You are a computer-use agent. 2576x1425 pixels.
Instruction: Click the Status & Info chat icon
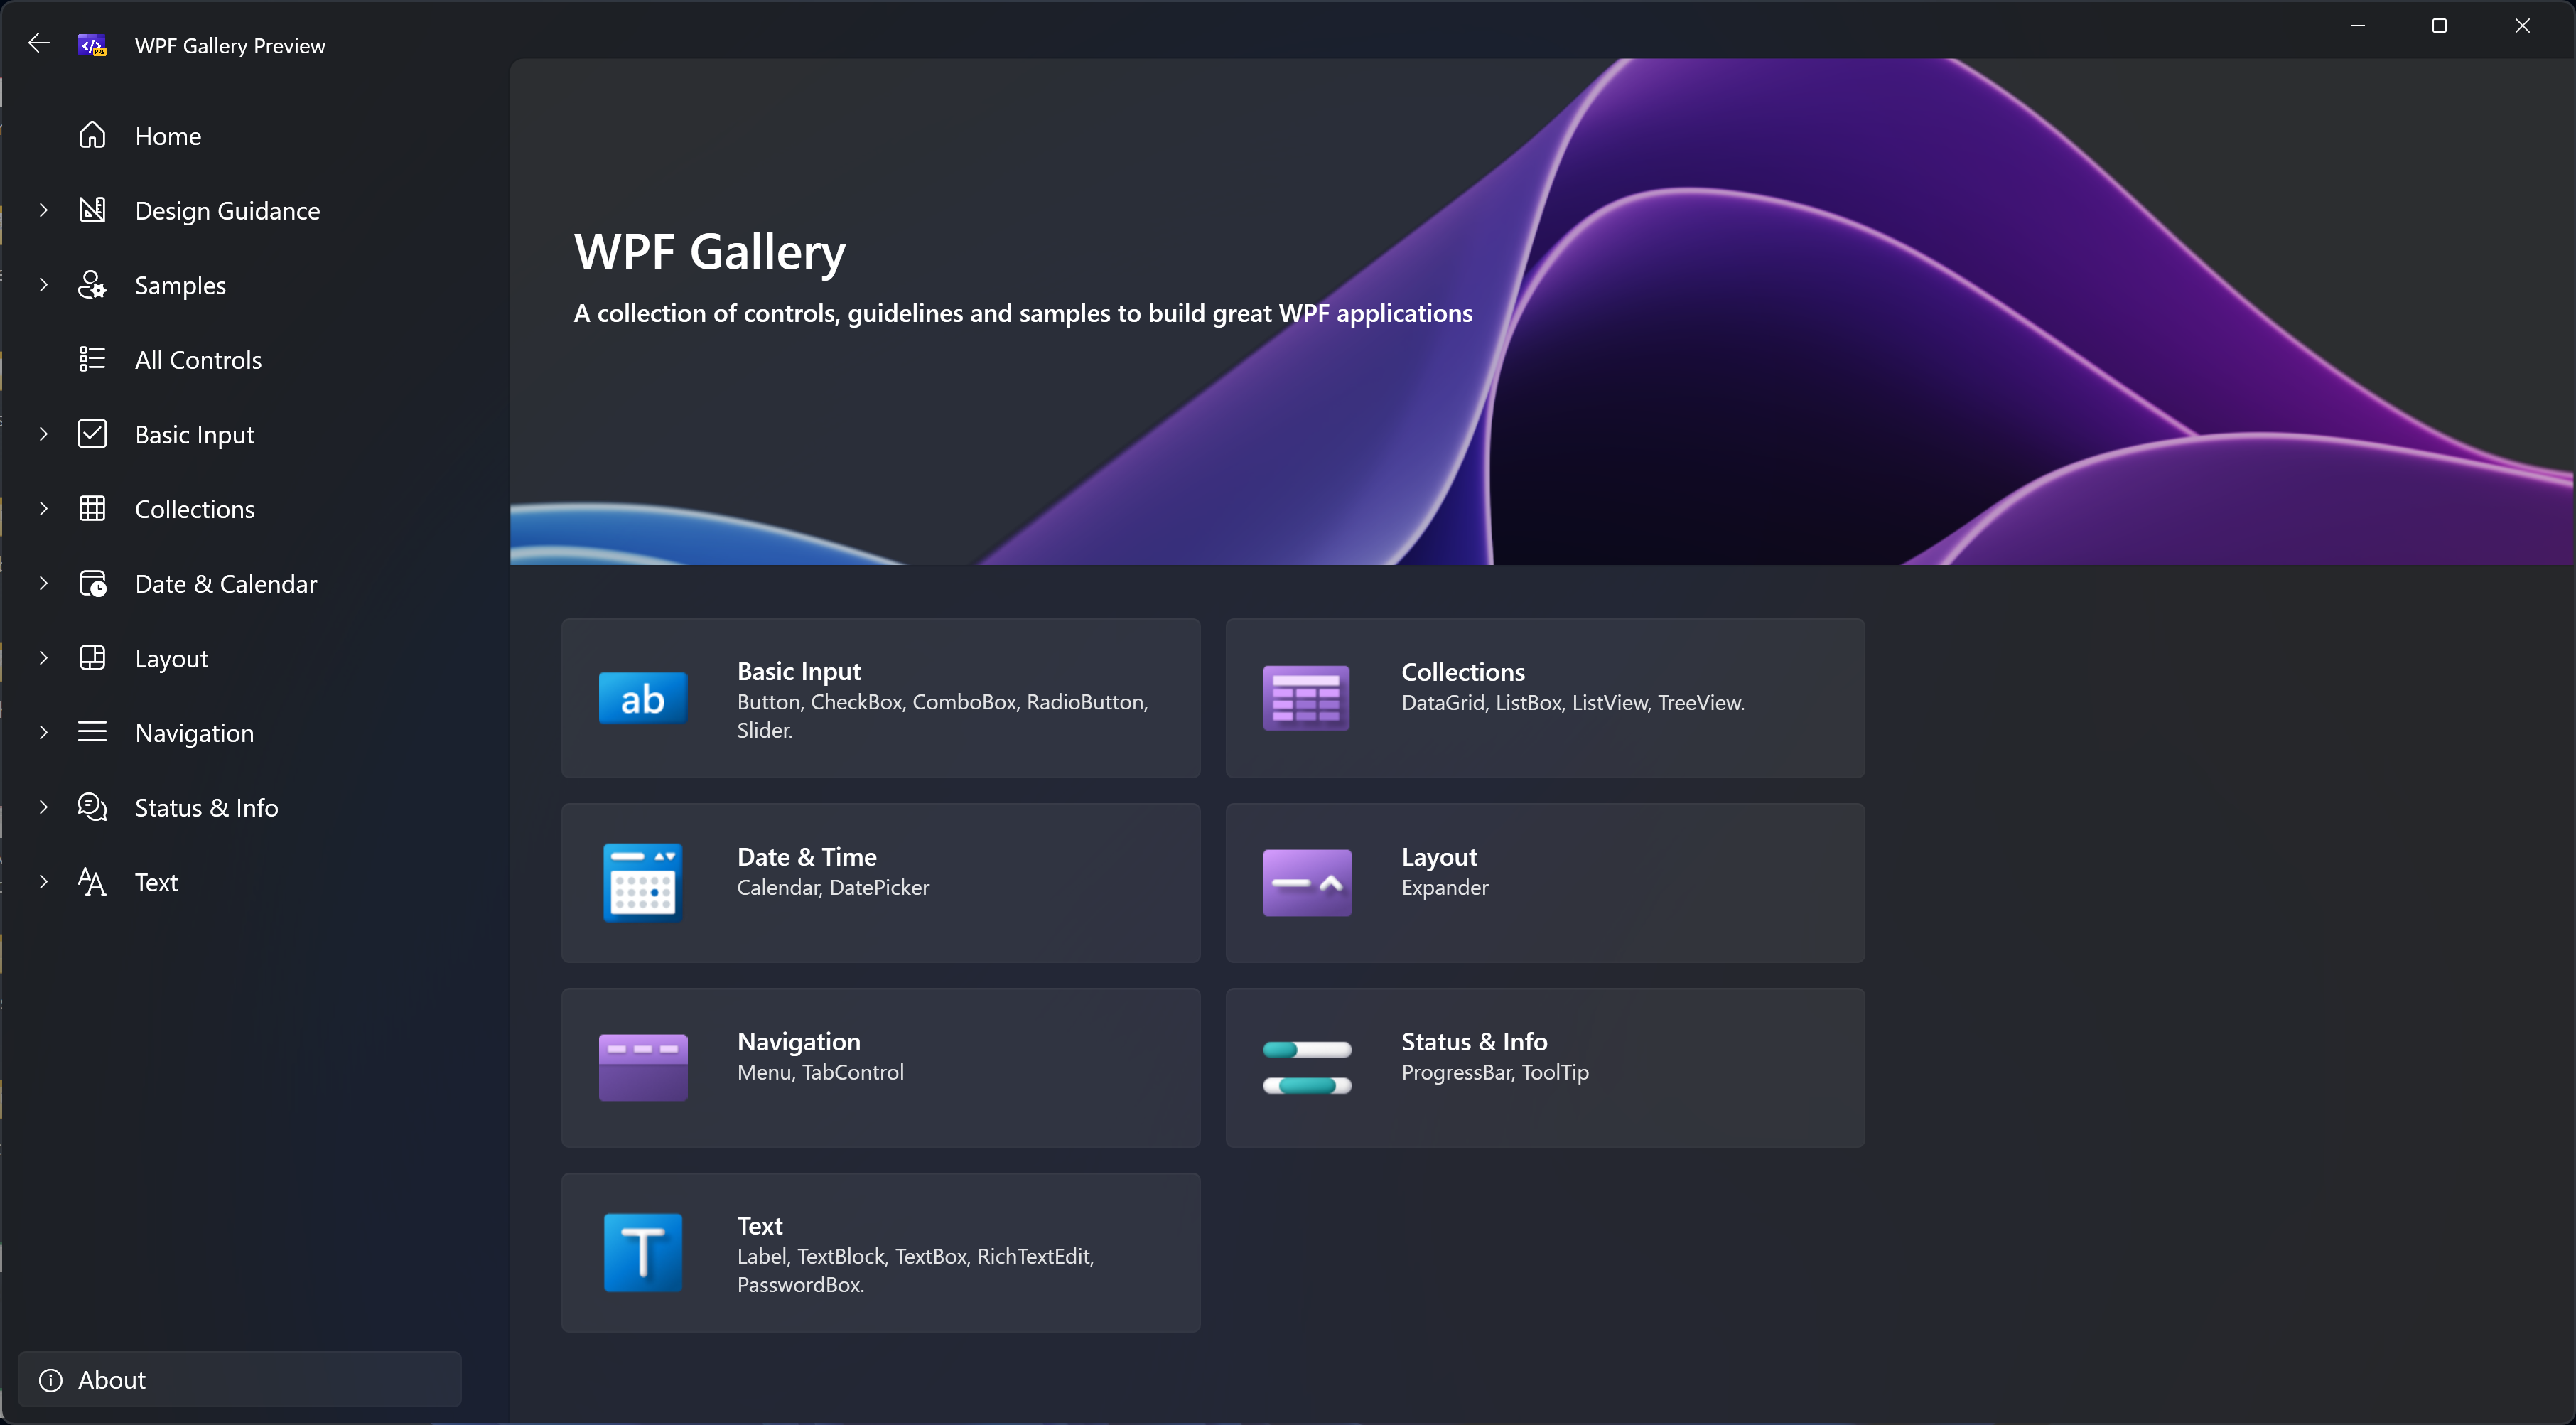pos(92,807)
